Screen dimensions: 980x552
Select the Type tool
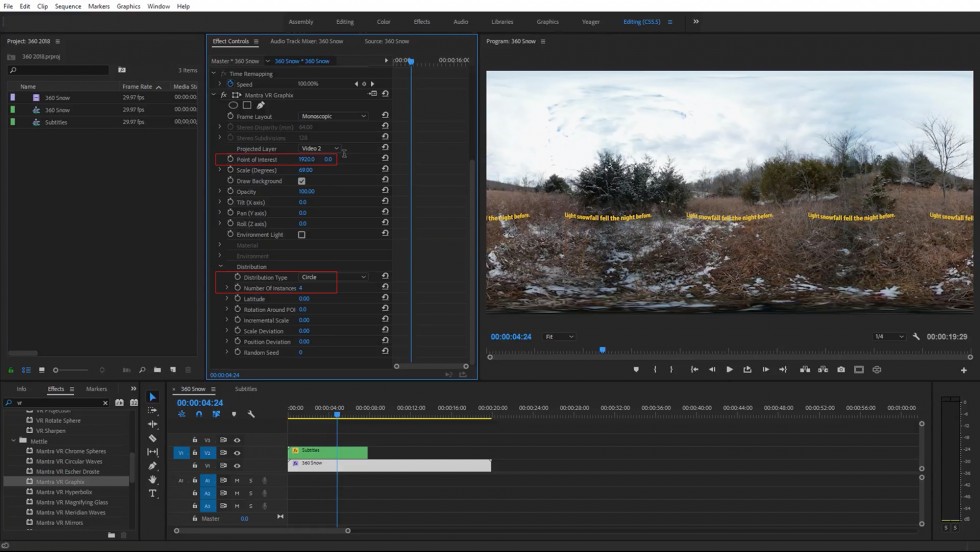point(153,494)
